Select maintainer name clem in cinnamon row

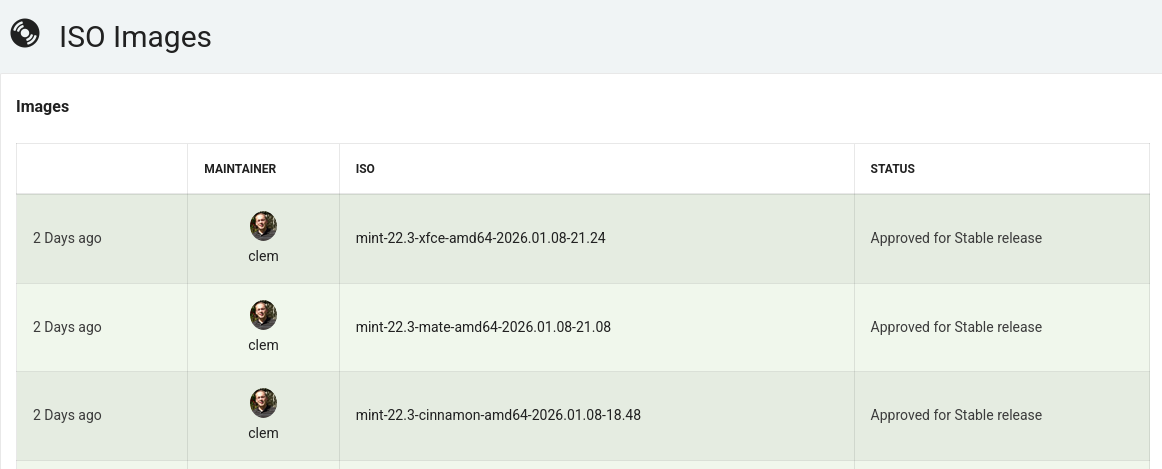click(263, 433)
